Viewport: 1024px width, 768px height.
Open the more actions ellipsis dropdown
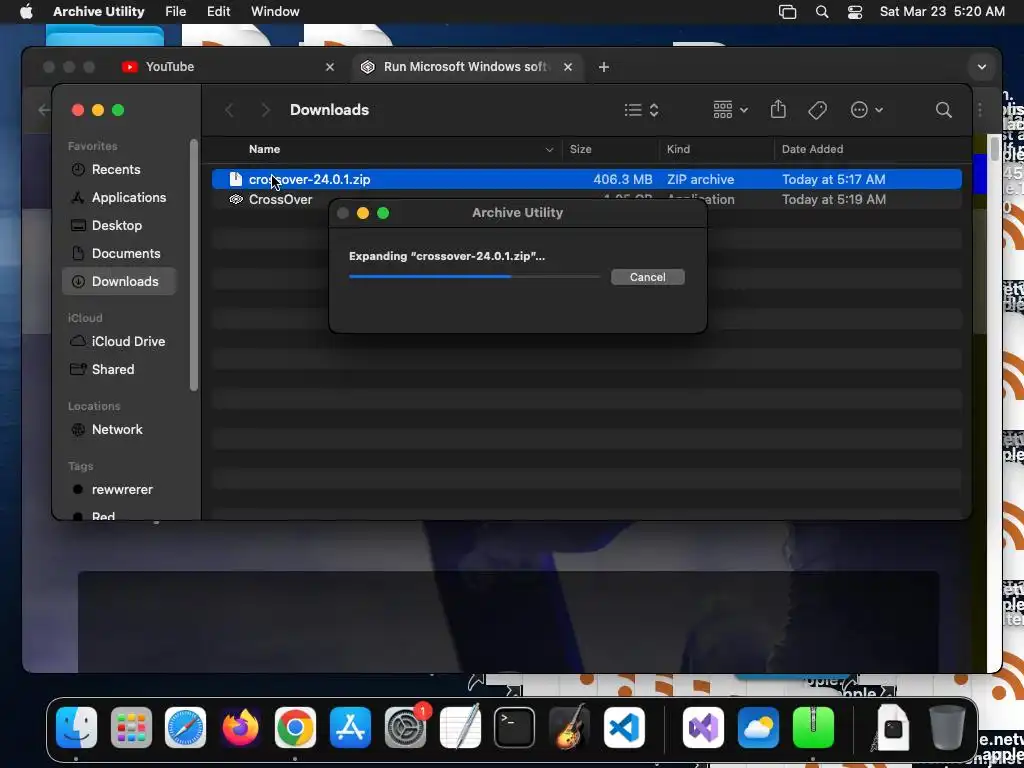coord(867,110)
